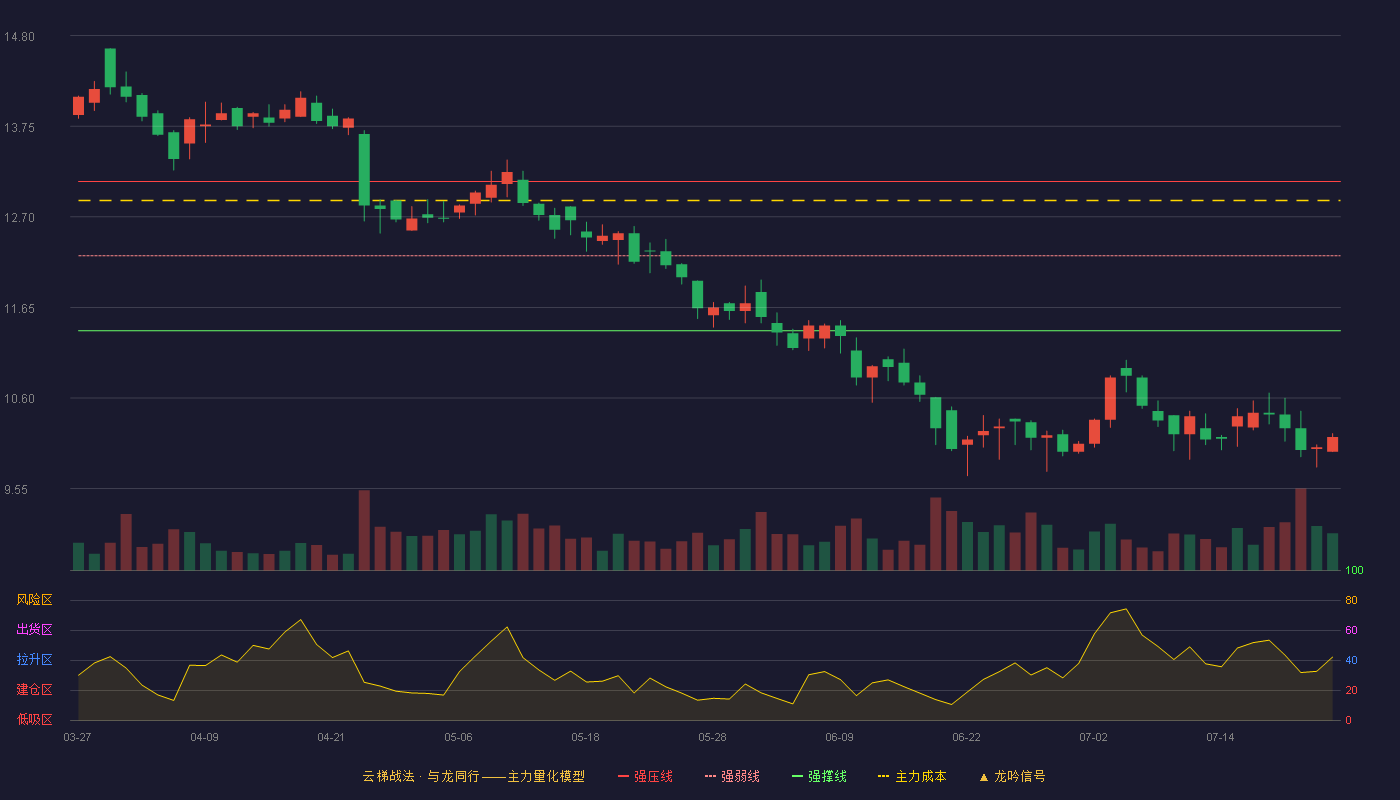This screenshot has height=800, width=1400.
Task: Toggle the 主力成本 legend entry
Action: [912, 776]
